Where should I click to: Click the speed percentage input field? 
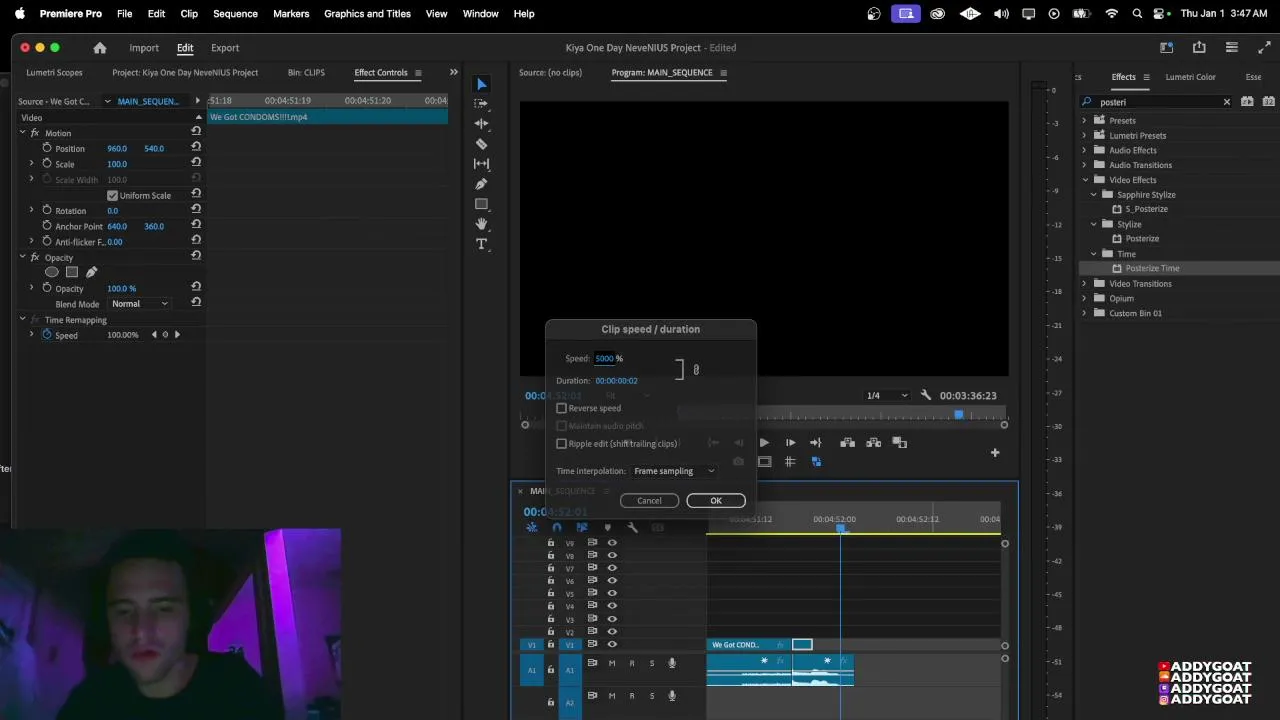[x=604, y=358]
